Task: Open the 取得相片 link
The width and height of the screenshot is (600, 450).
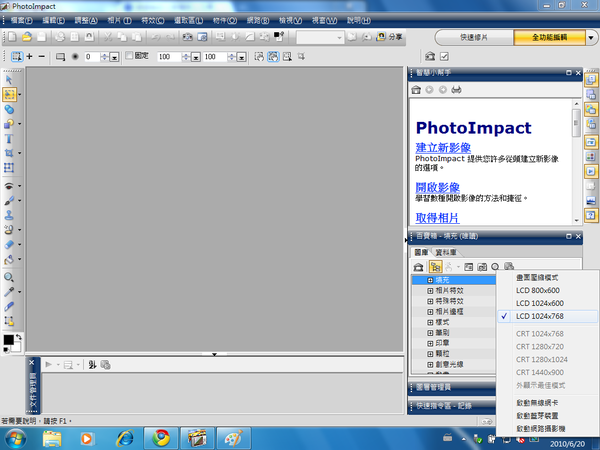Action: (438, 218)
